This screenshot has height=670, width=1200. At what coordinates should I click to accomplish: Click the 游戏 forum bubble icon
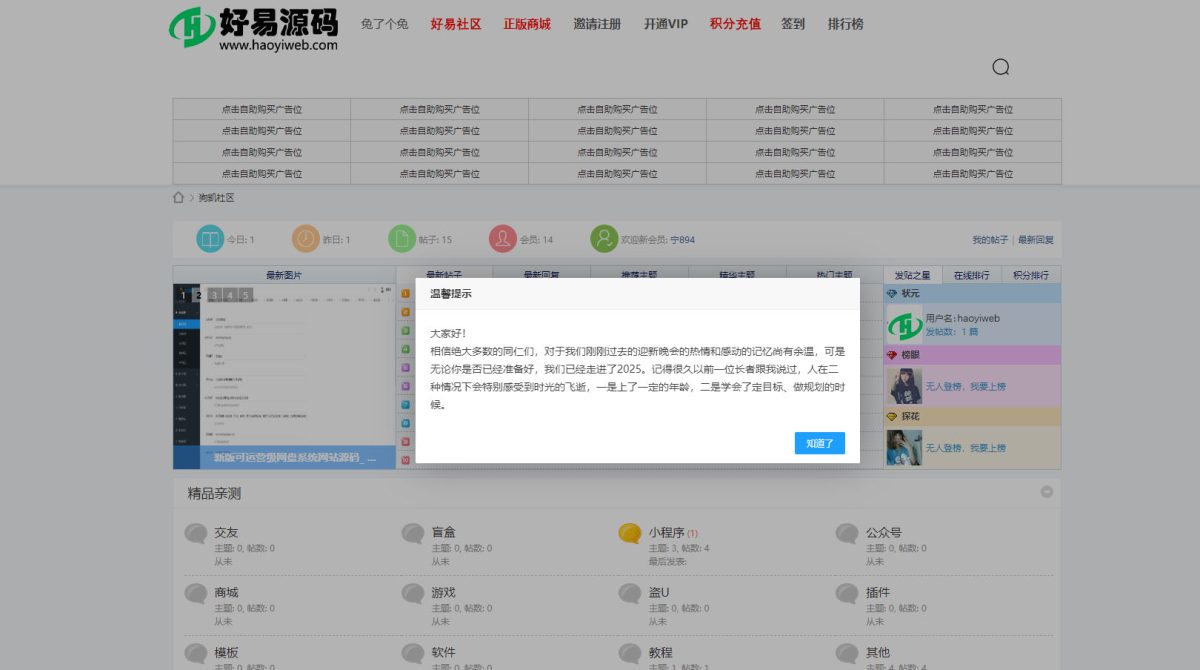pyautogui.click(x=413, y=594)
